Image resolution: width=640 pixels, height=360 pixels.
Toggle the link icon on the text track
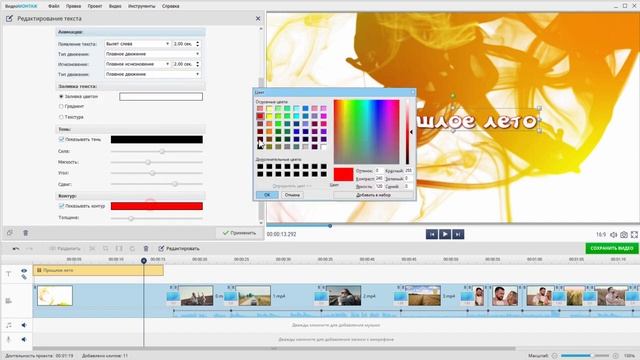click(x=24, y=277)
